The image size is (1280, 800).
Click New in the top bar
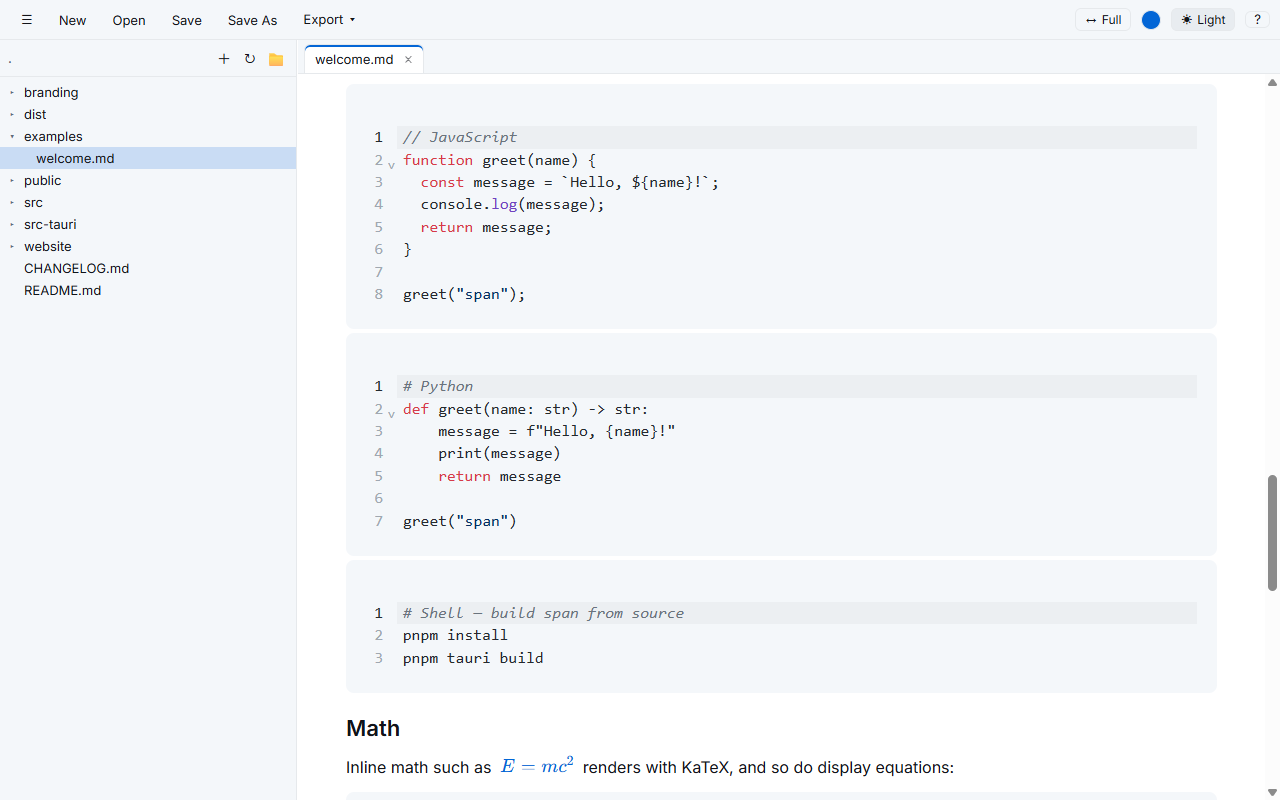tap(73, 20)
